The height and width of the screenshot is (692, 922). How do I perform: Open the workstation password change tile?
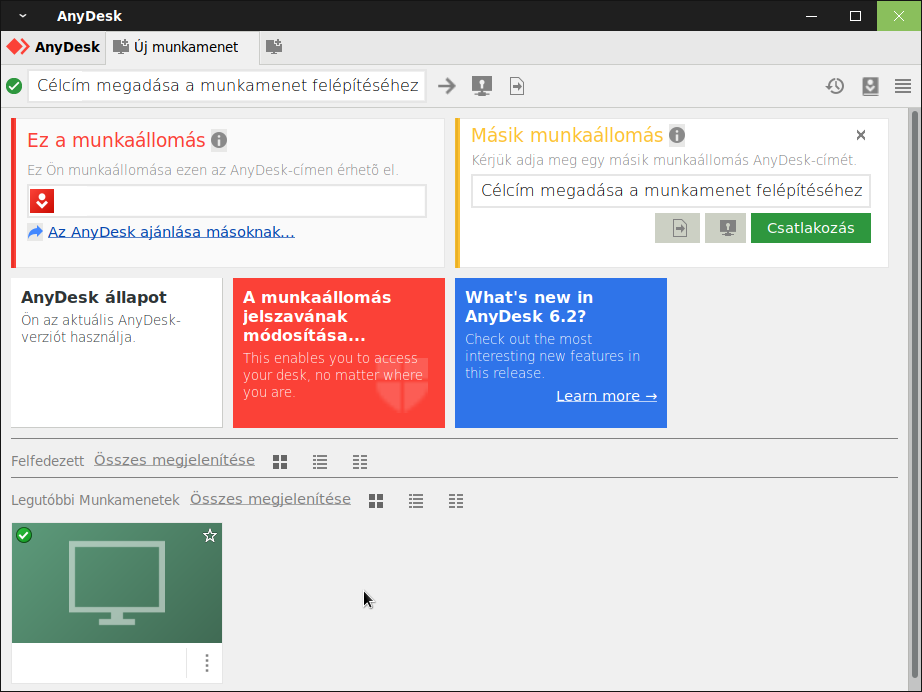(339, 353)
